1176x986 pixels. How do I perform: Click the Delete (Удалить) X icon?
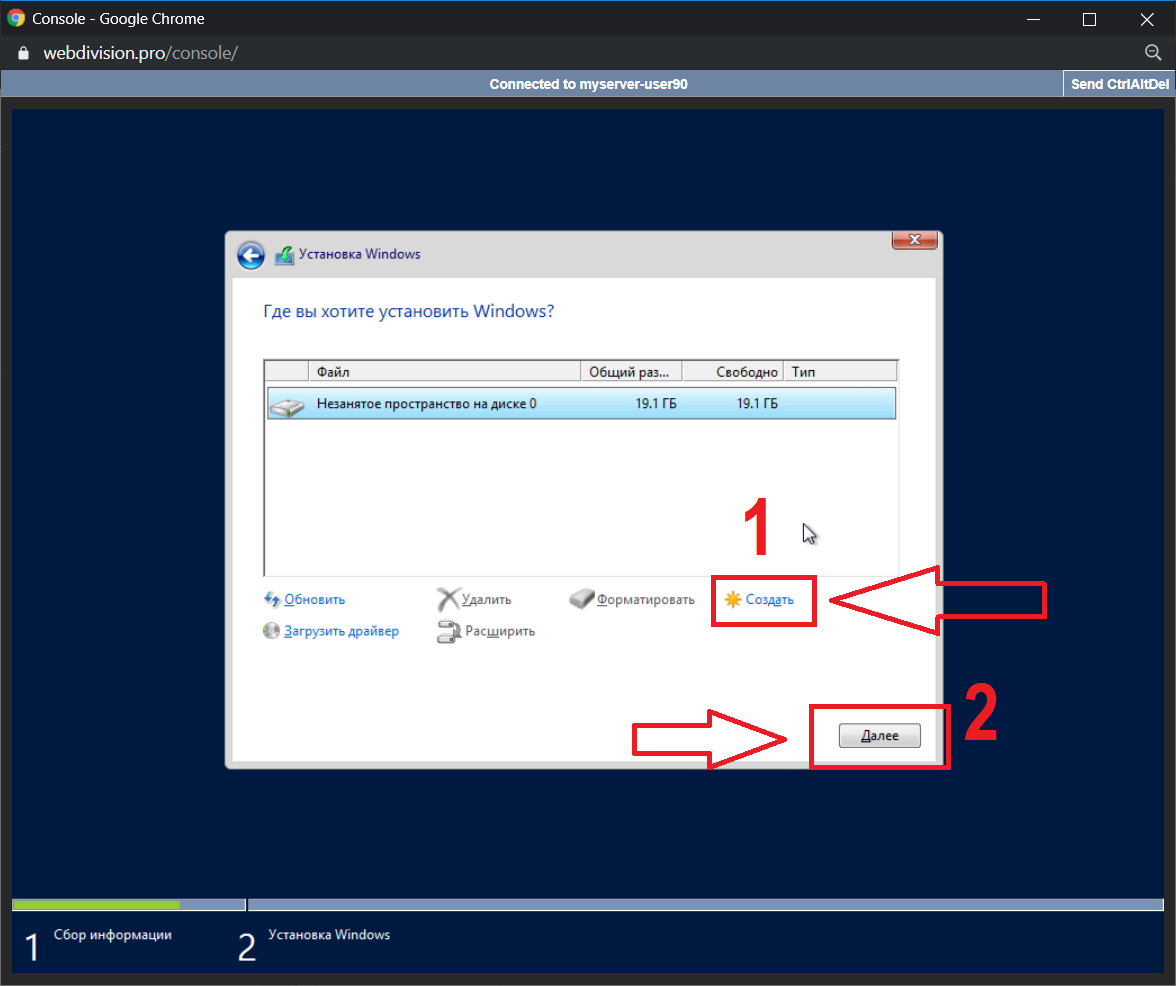448,599
